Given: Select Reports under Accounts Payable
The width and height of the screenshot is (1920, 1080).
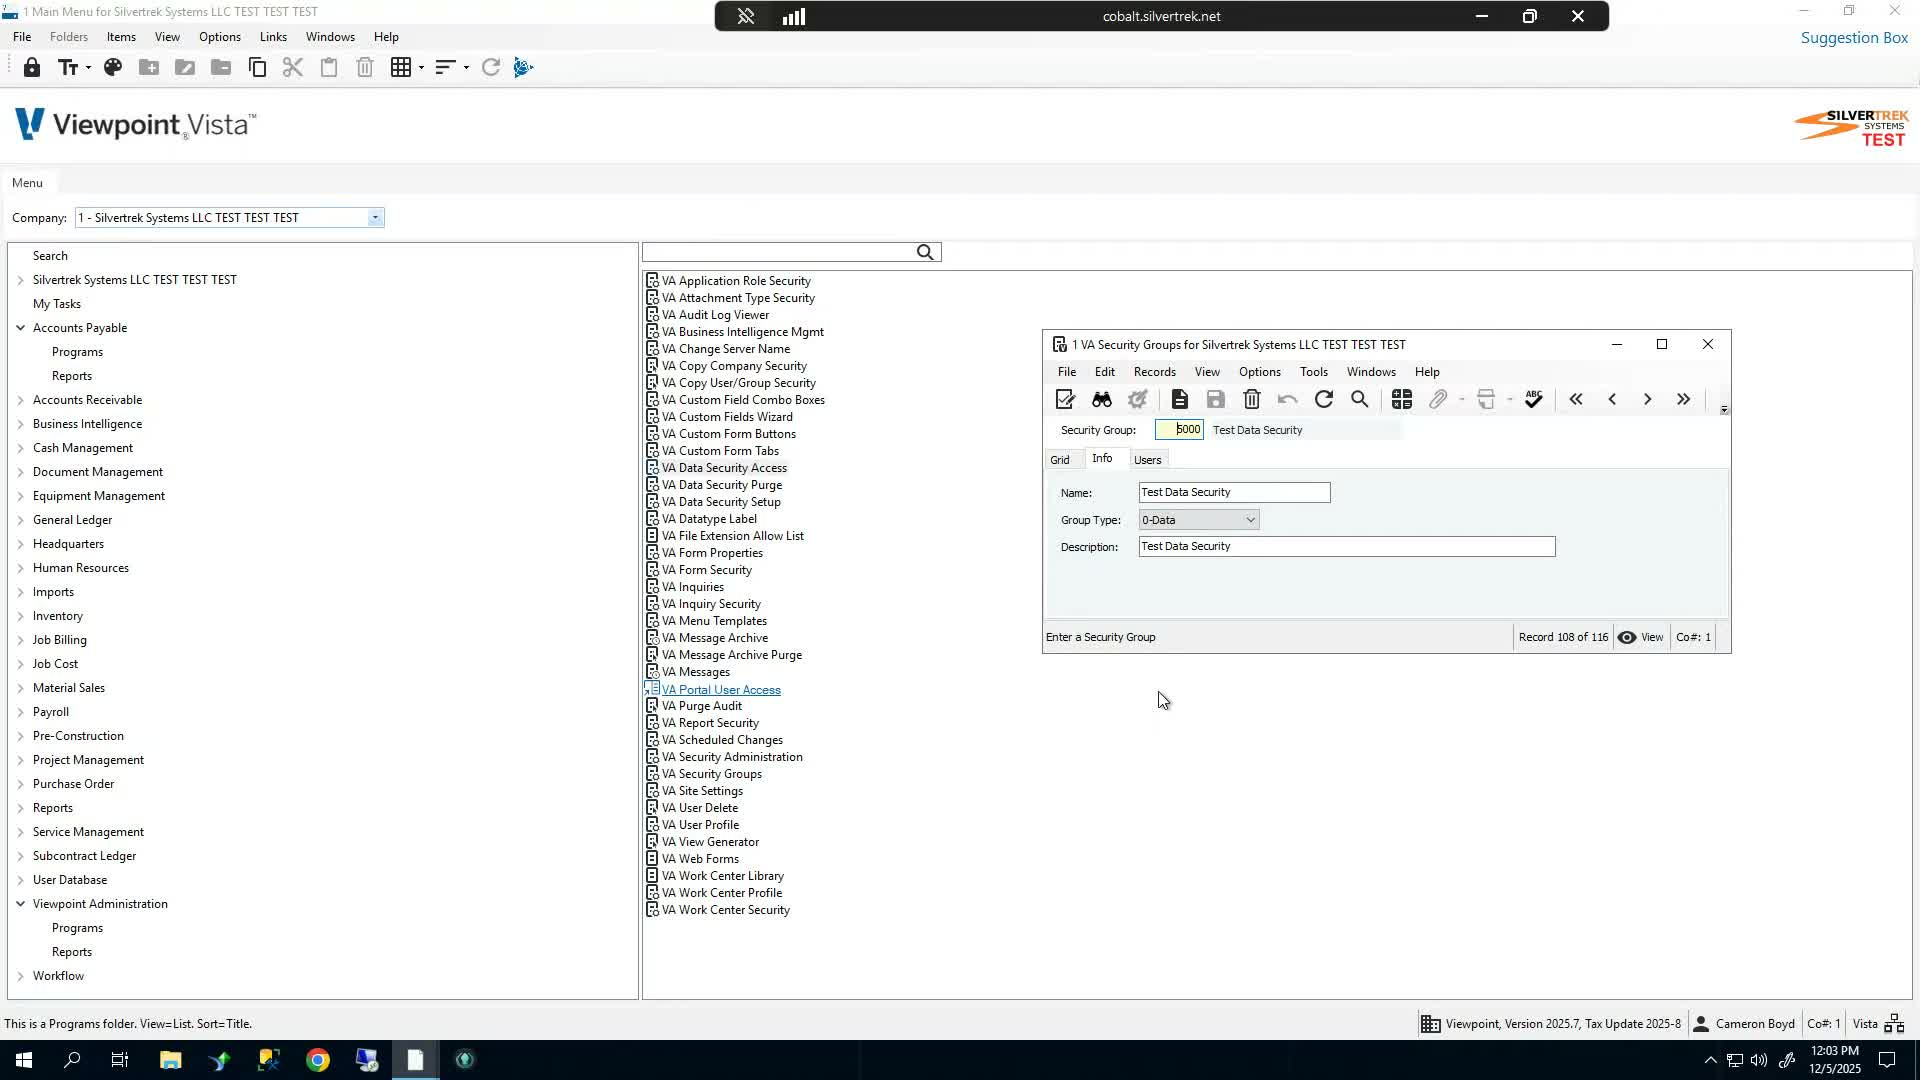Looking at the screenshot, I should (x=71, y=376).
